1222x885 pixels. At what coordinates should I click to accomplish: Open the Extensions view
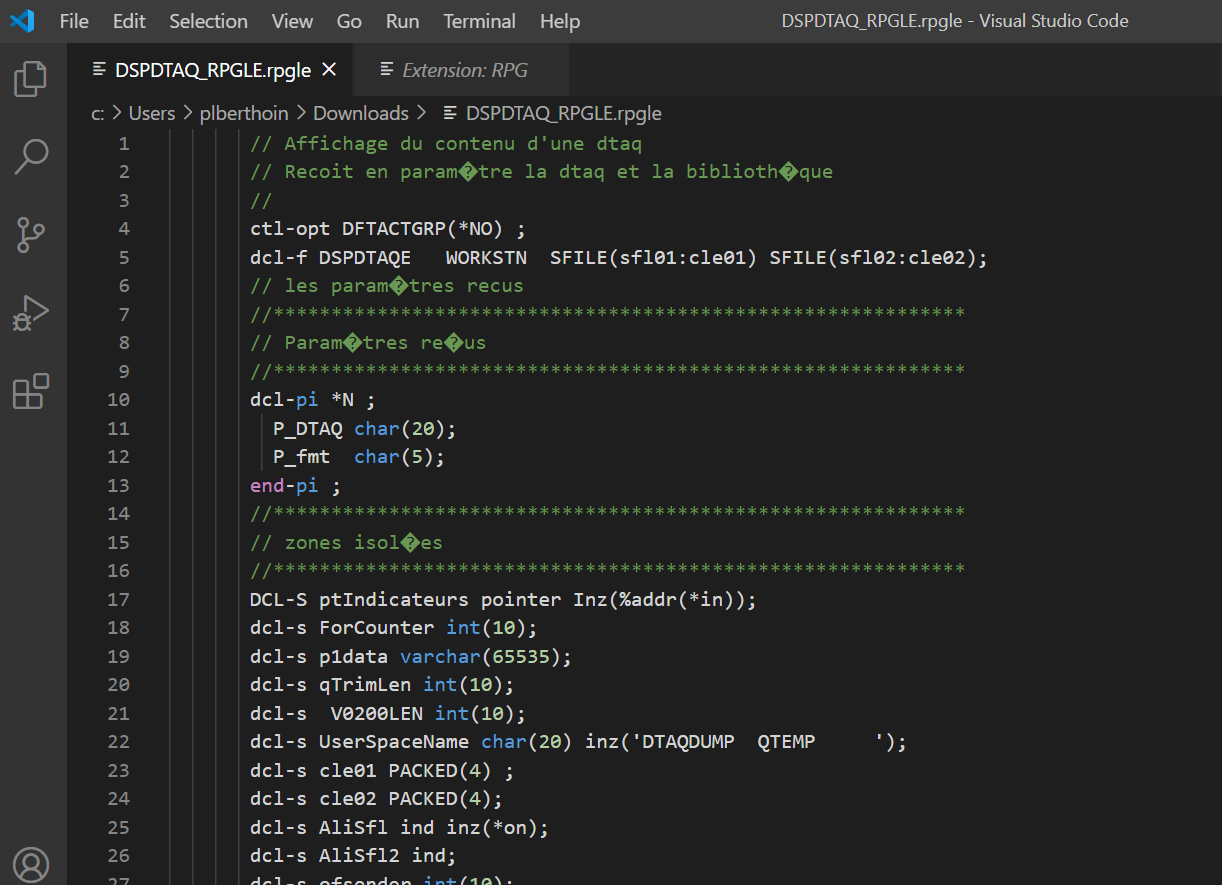(31, 391)
